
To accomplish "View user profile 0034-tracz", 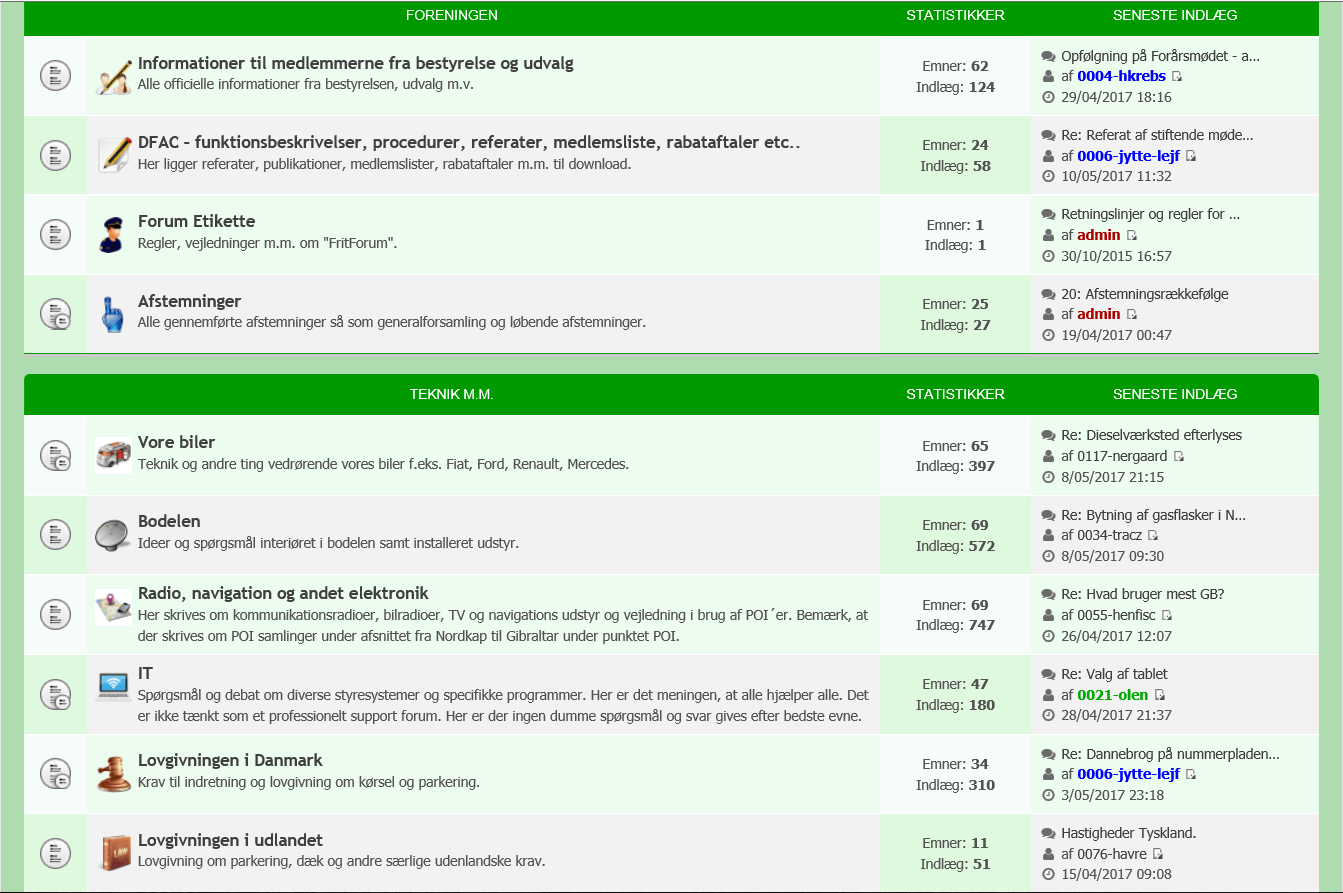I will coord(1110,535).
